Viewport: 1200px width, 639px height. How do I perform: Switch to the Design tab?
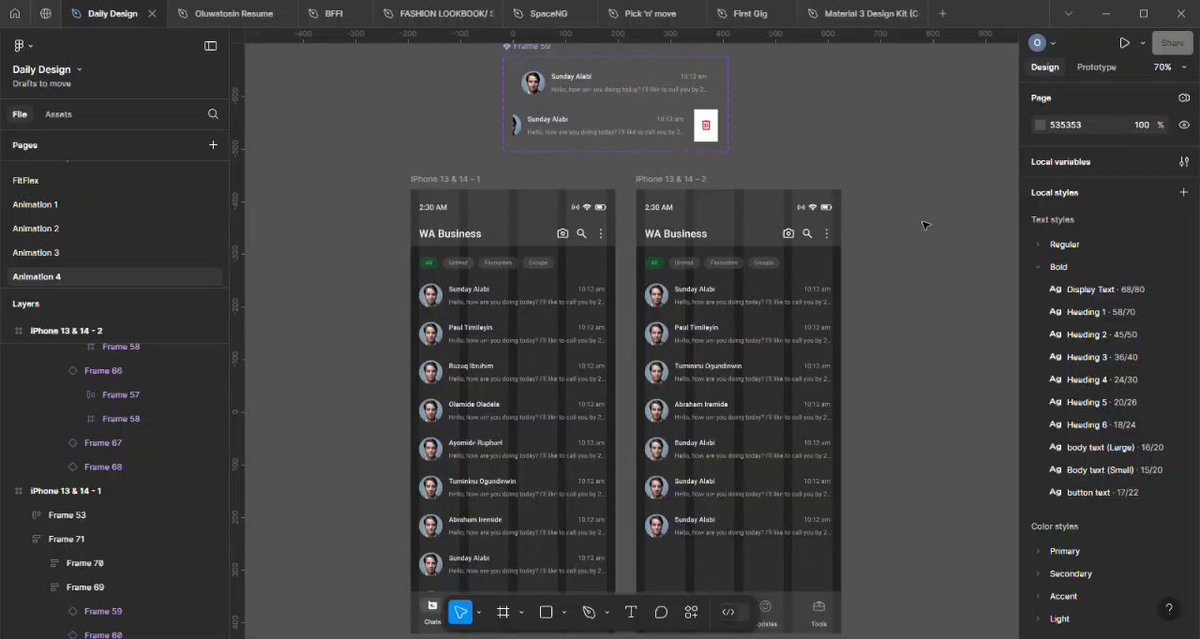[x=1045, y=67]
